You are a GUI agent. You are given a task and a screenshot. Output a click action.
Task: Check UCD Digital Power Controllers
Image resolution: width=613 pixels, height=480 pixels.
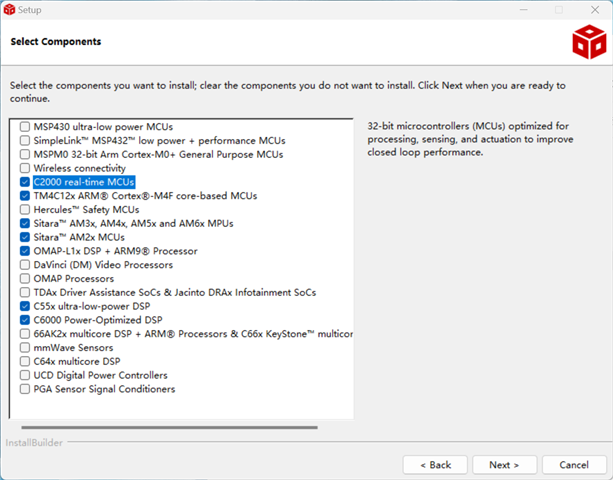tap(25, 375)
